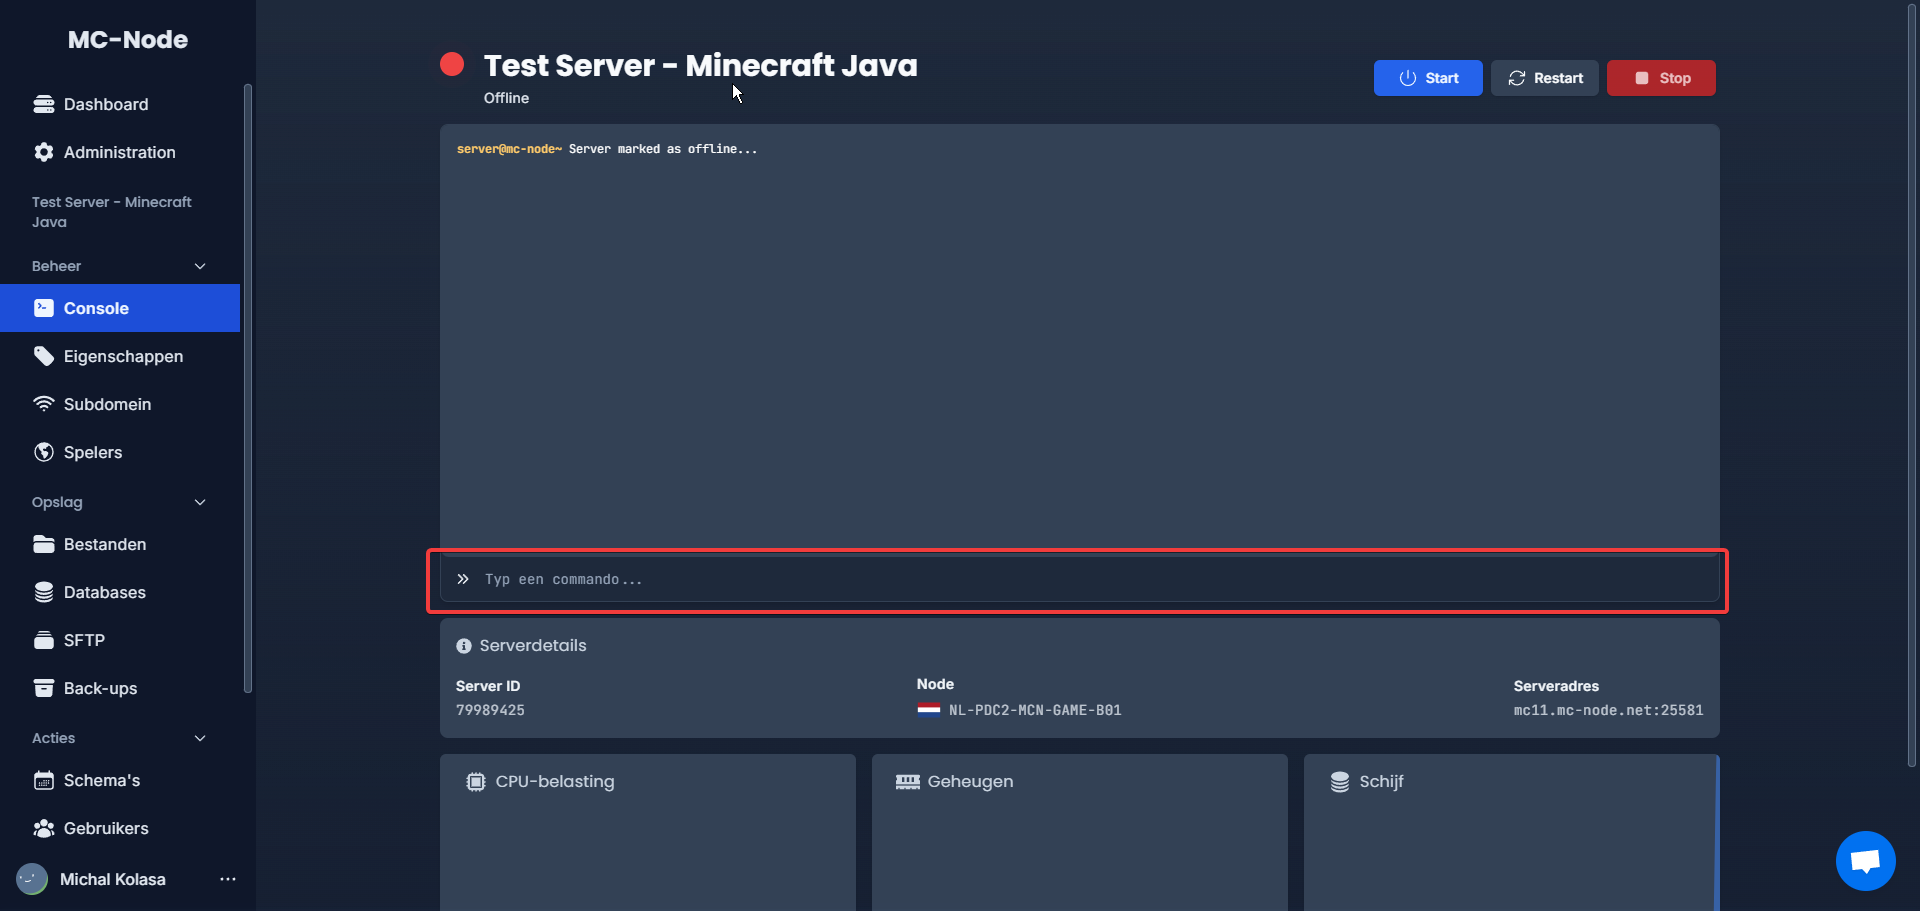This screenshot has width=1920, height=911.
Task: Click the Gebruikers people icon
Action: [44, 828]
